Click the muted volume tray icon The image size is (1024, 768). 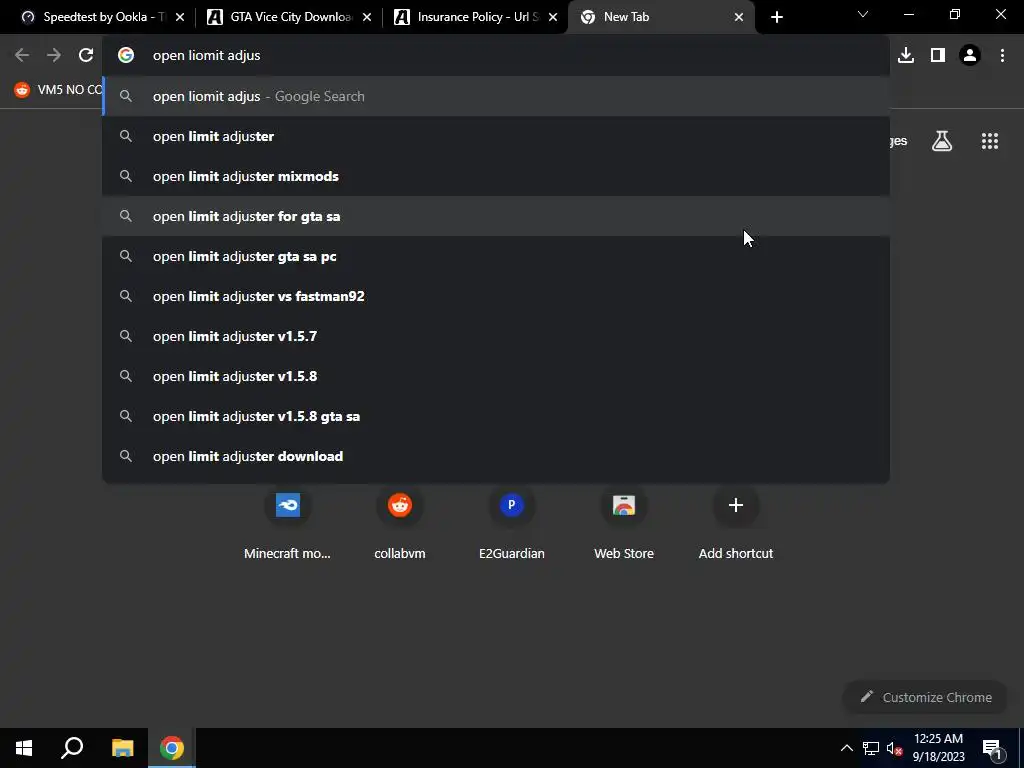point(895,748)
